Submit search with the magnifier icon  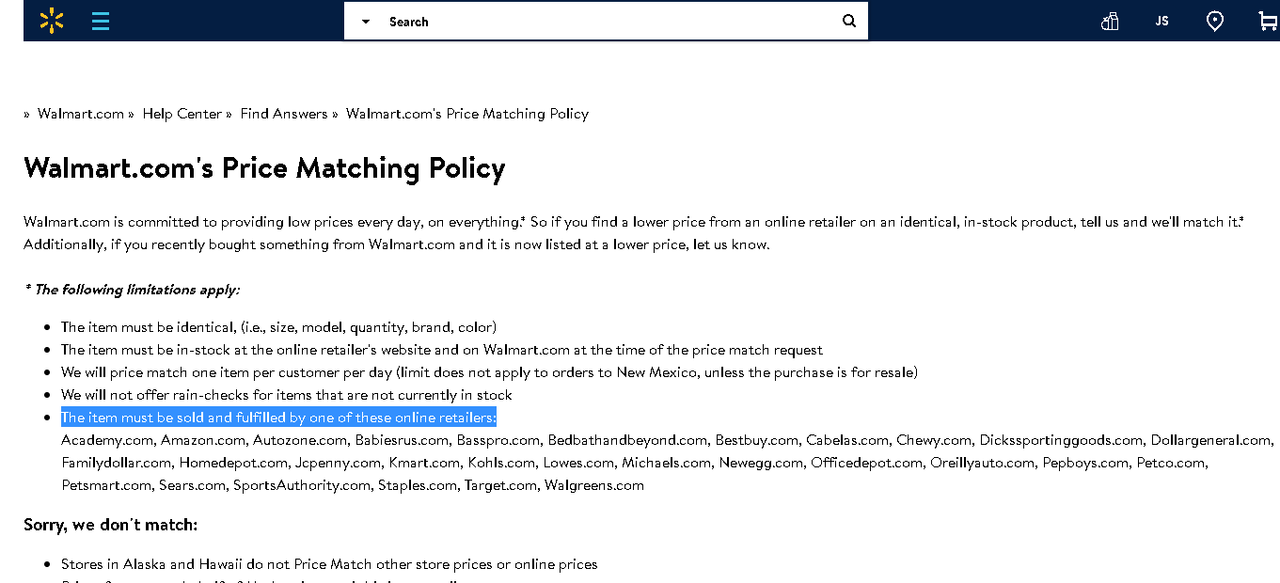click(x=849, y=21)
